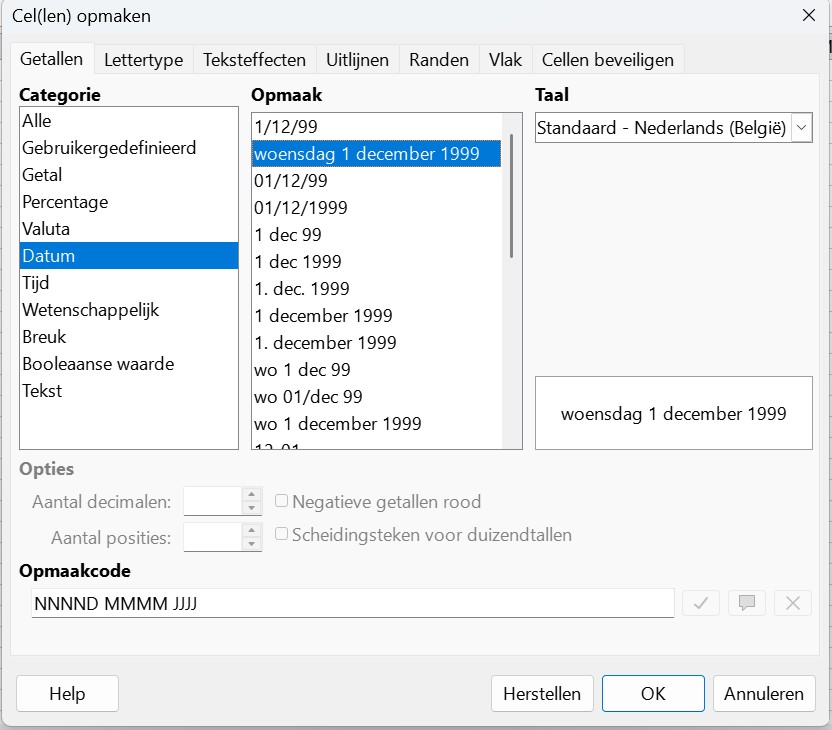
Task: Cancel the dialog with Annuleren
Action: tap(764, 693)
